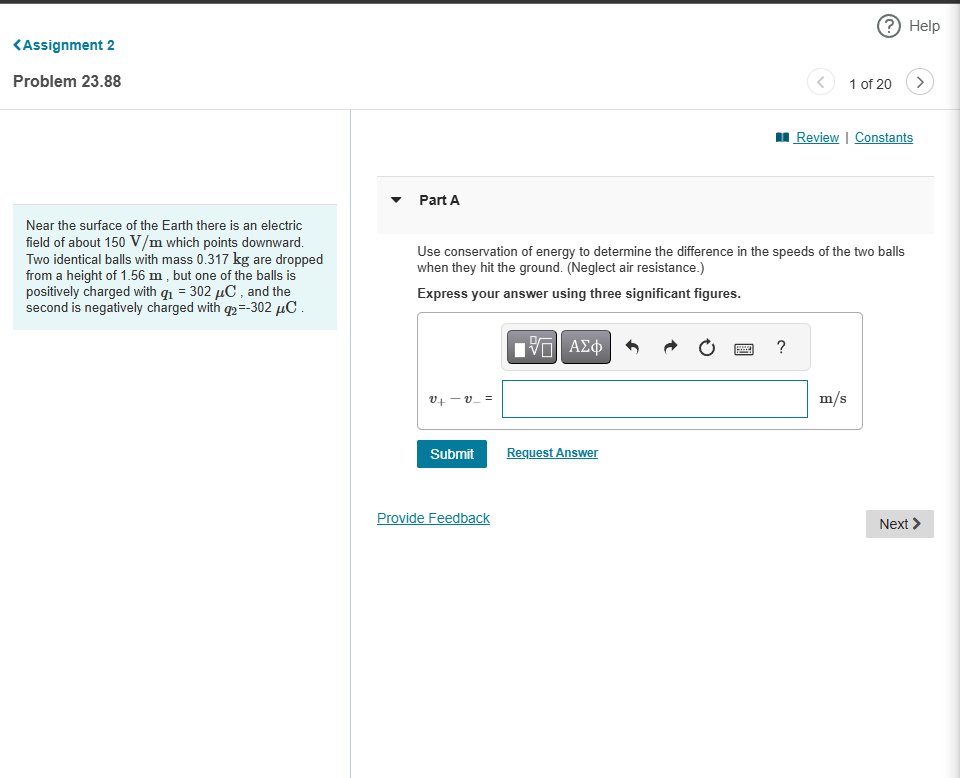This screenshot has height=778, width=960.
Task: Click the answer toolbar help question mark
Action: 781,347
